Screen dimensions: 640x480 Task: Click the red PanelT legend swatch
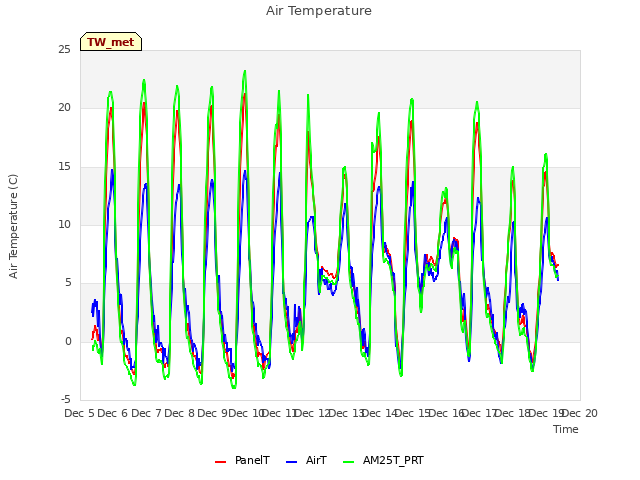pos(220,462)
